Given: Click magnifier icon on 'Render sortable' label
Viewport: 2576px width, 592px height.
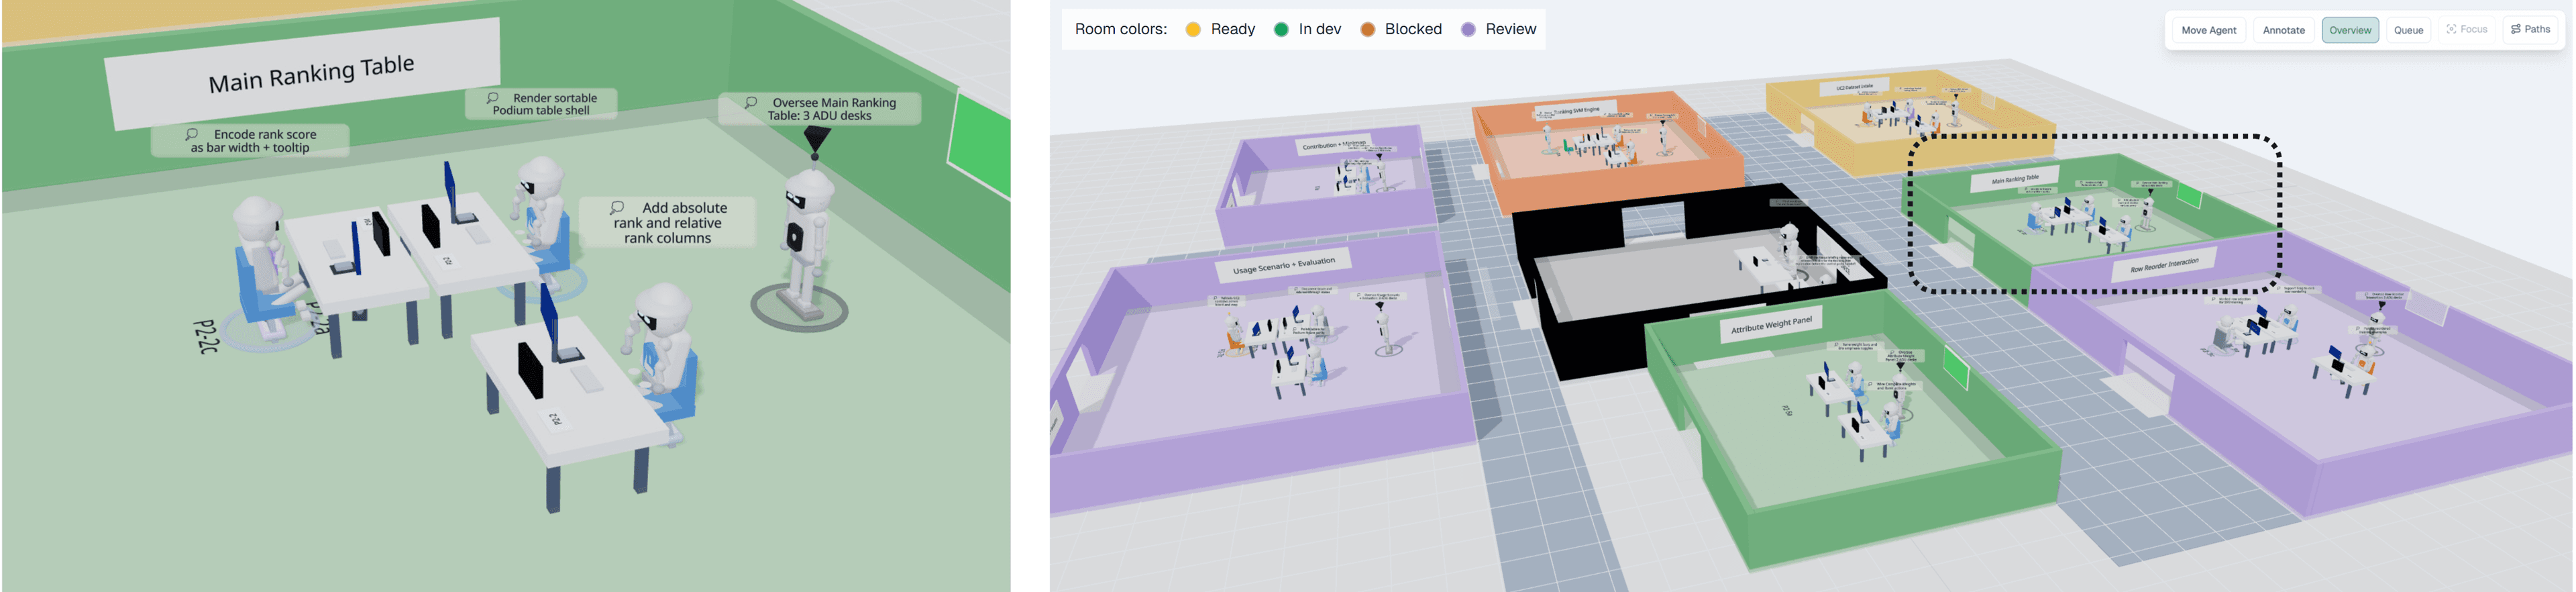Looking at the screenshot, I should [x=492, y=98].
